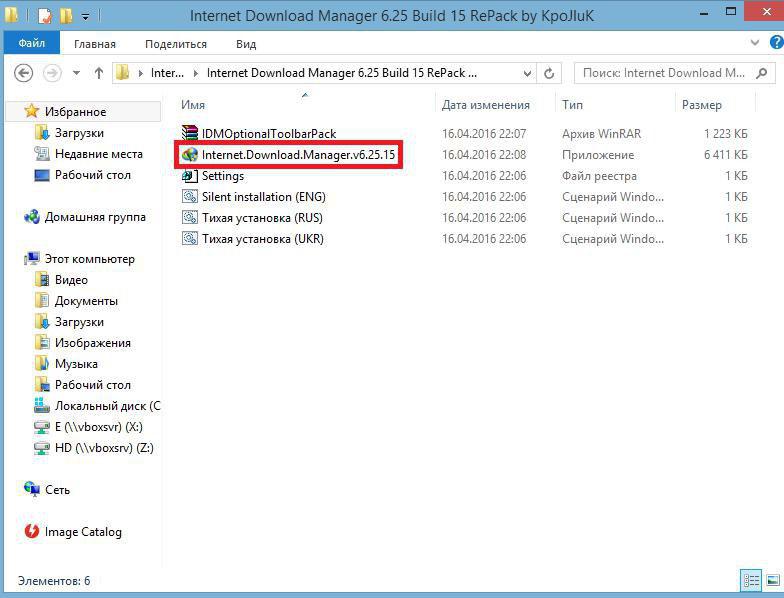Go up one folder level
The image size is (784, 598).
pos(98,73)
